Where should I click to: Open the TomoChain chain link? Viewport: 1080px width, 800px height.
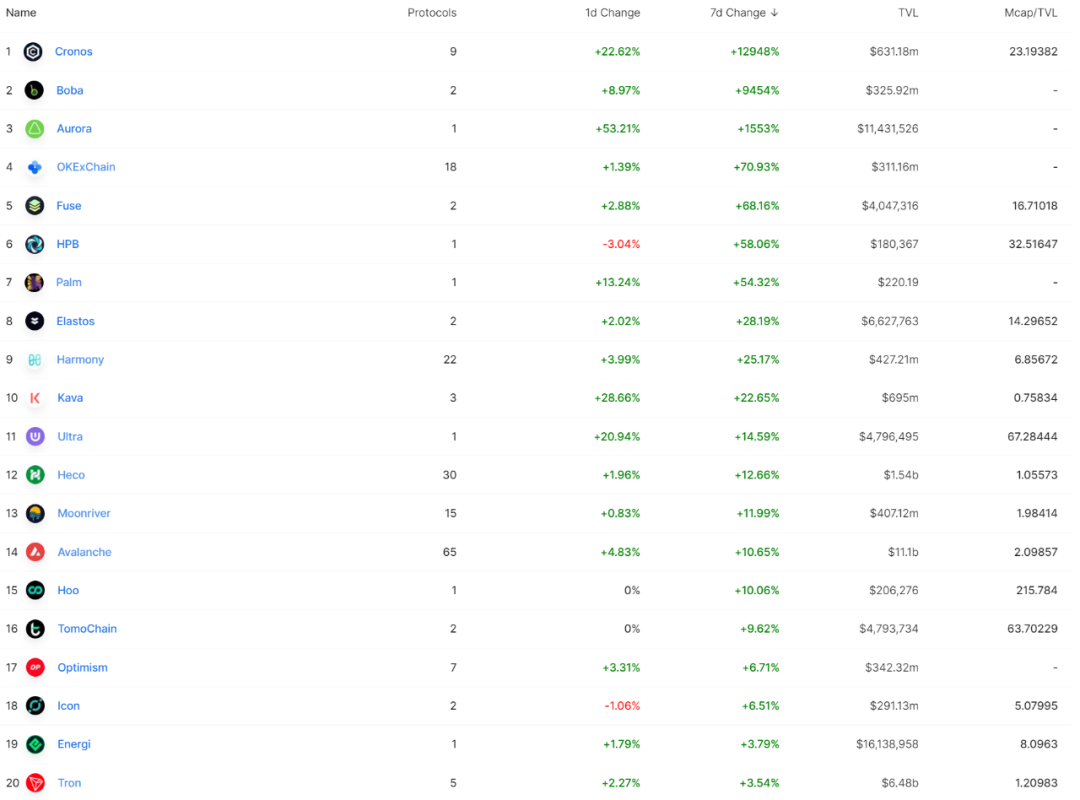tap(87, 628)
